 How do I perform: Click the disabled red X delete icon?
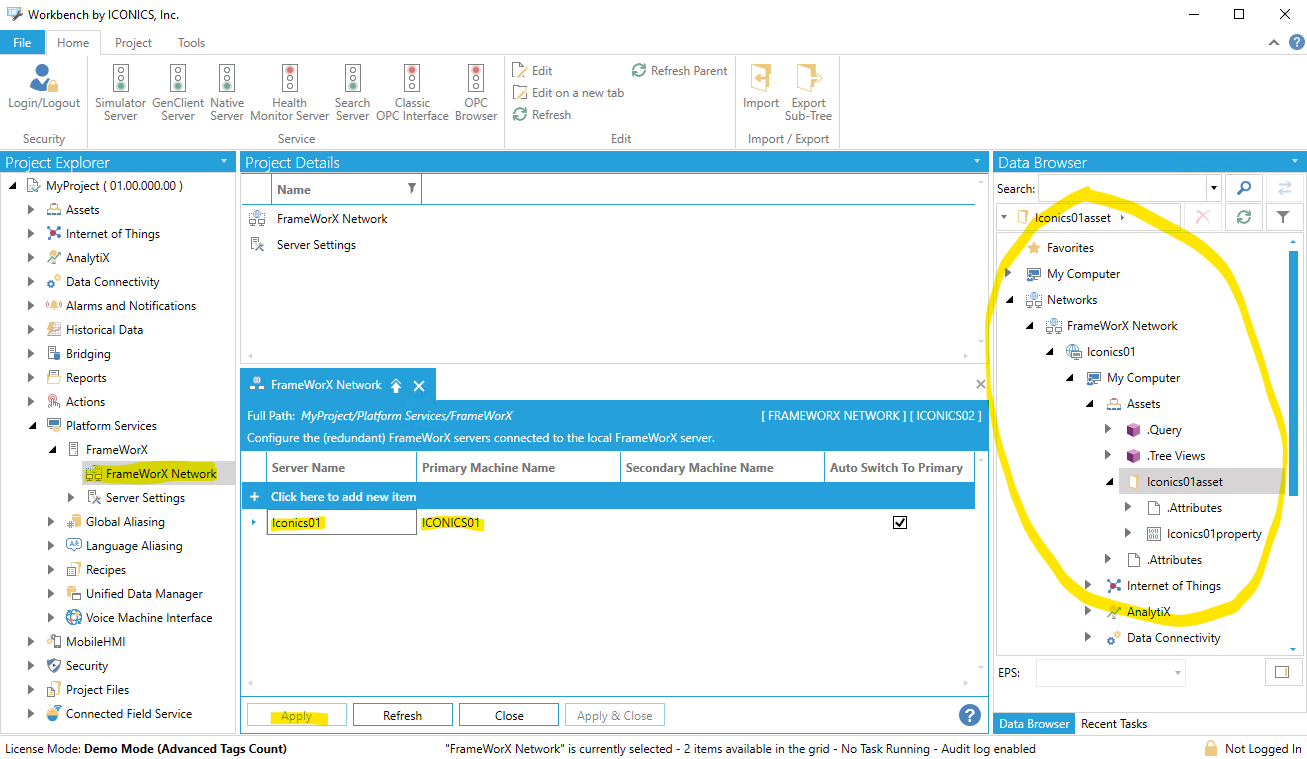click(x=1203, y=217)
